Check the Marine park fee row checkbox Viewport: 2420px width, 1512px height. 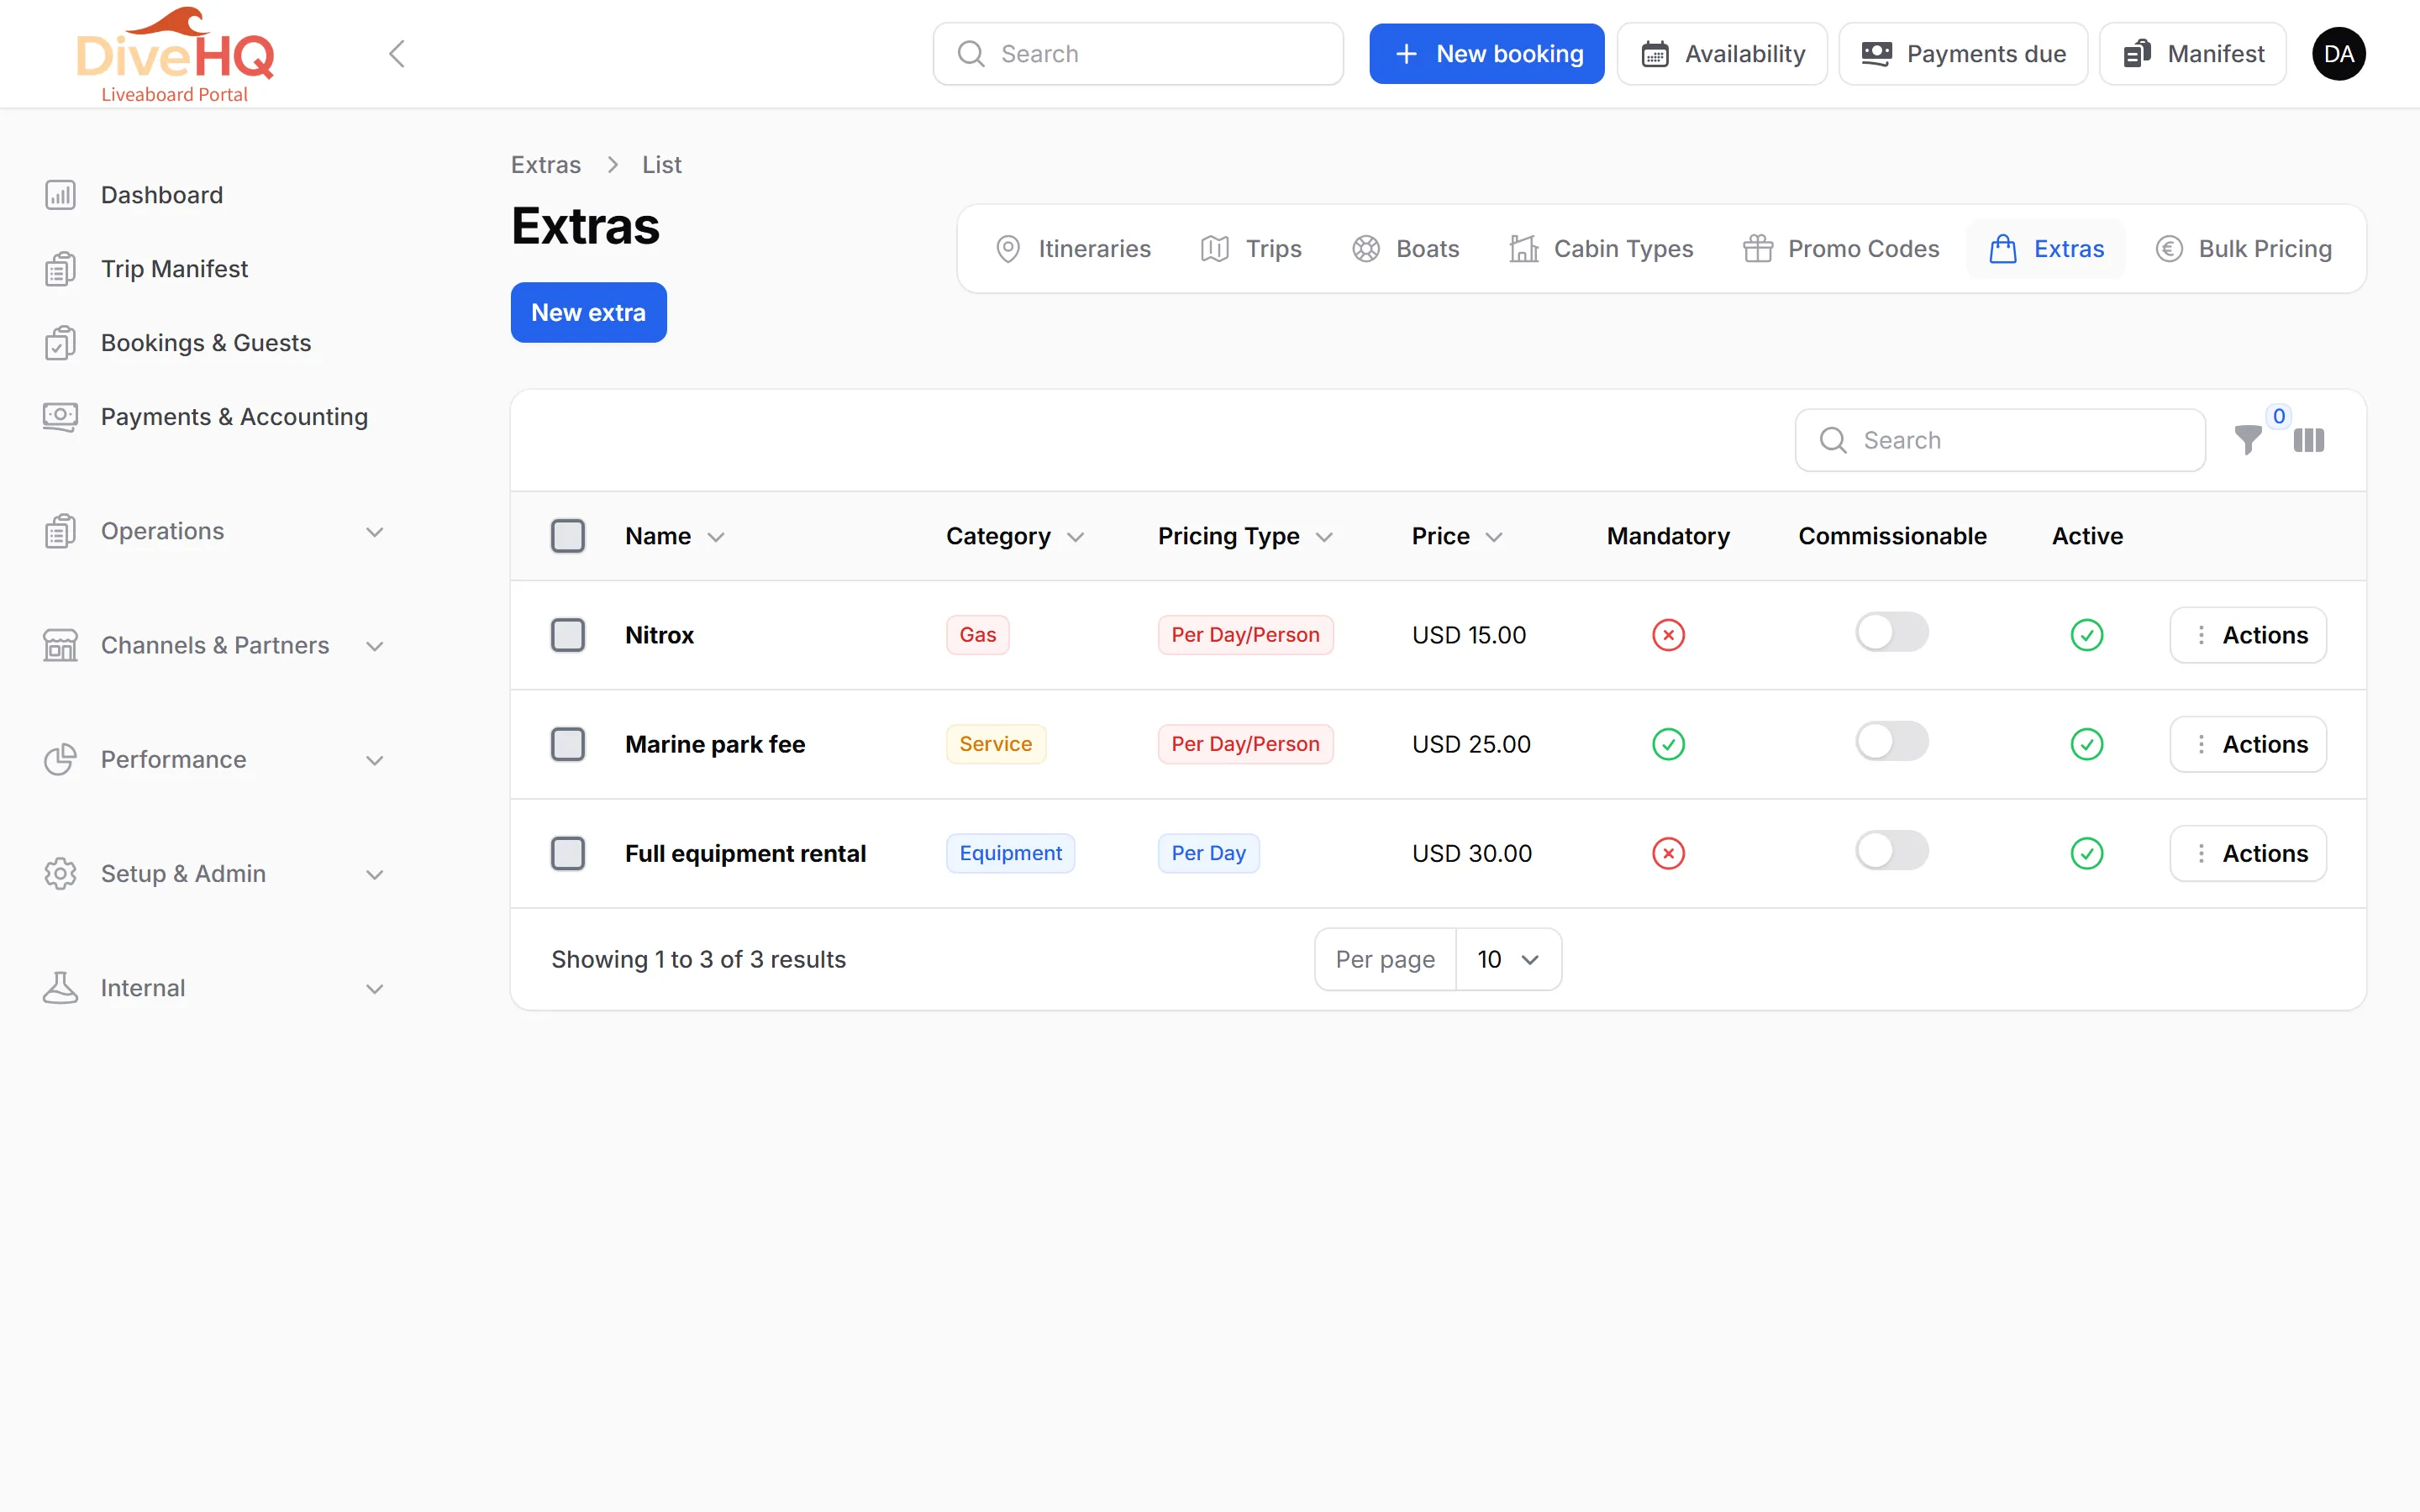tap(568, 744)
